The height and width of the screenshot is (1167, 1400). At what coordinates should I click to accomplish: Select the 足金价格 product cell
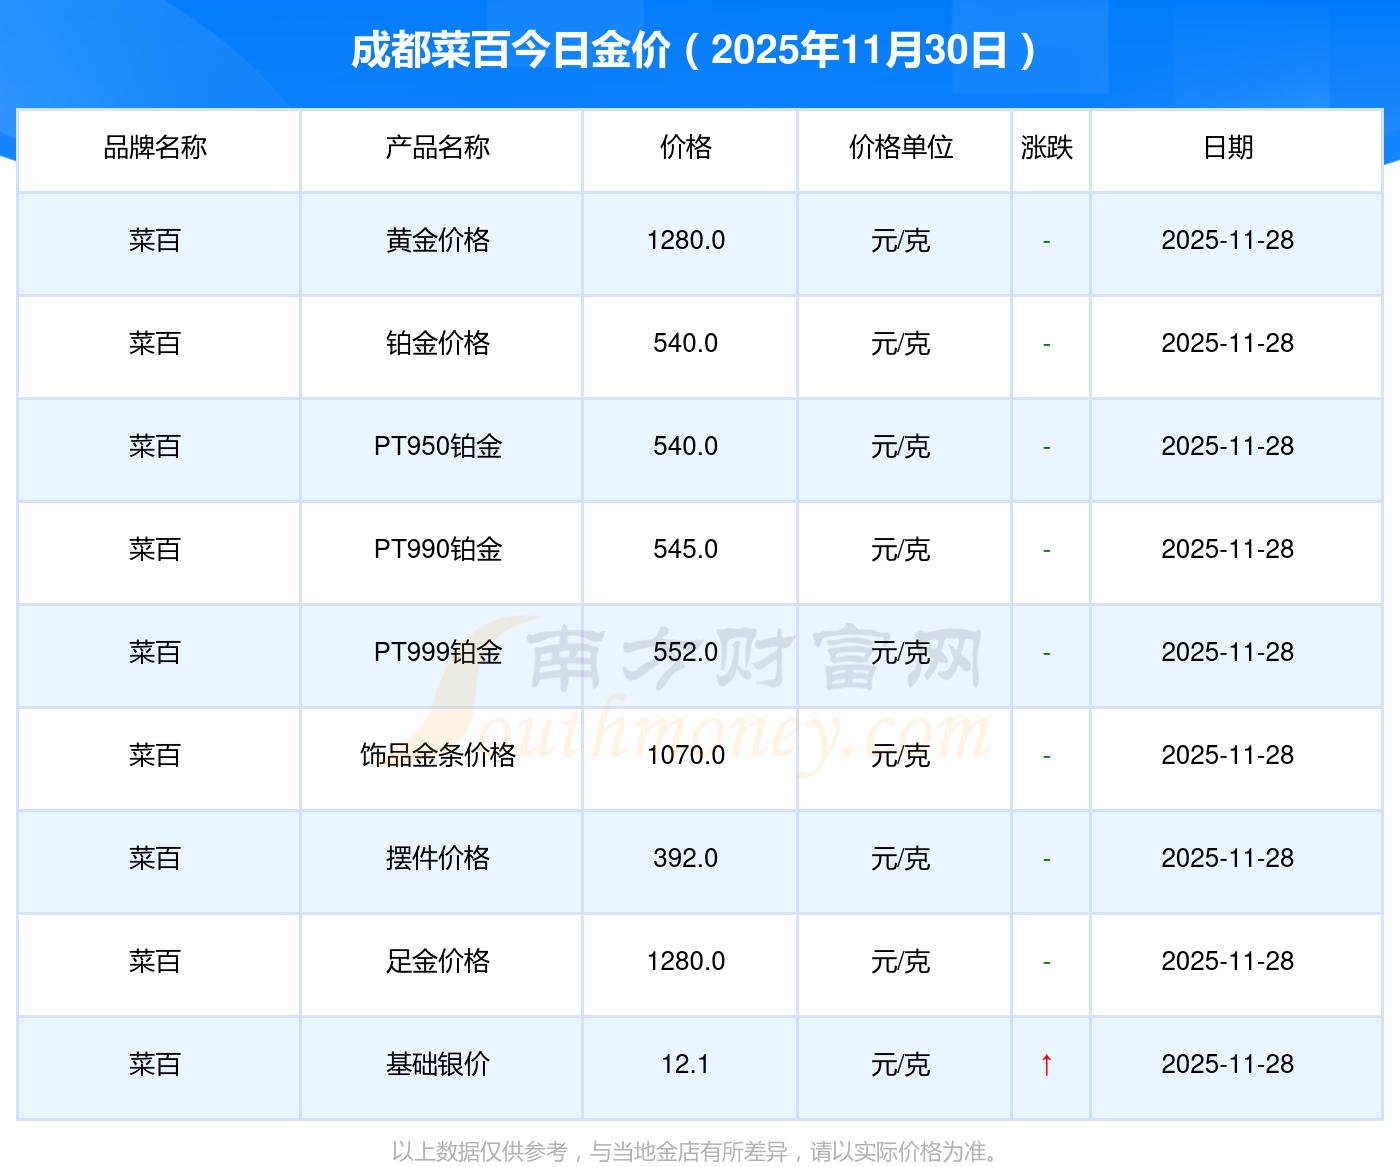click(x=438, y=962)
